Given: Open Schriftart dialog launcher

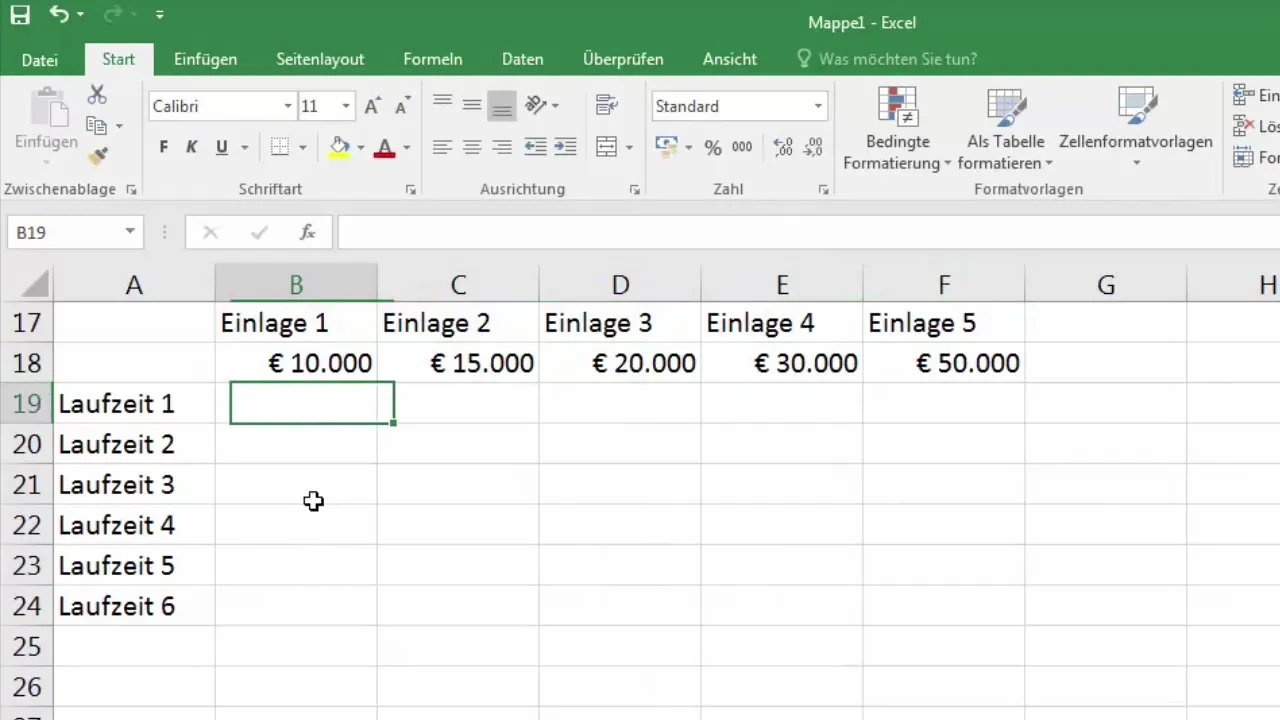Looking at the screenshot, I should [x=410, y=189].
